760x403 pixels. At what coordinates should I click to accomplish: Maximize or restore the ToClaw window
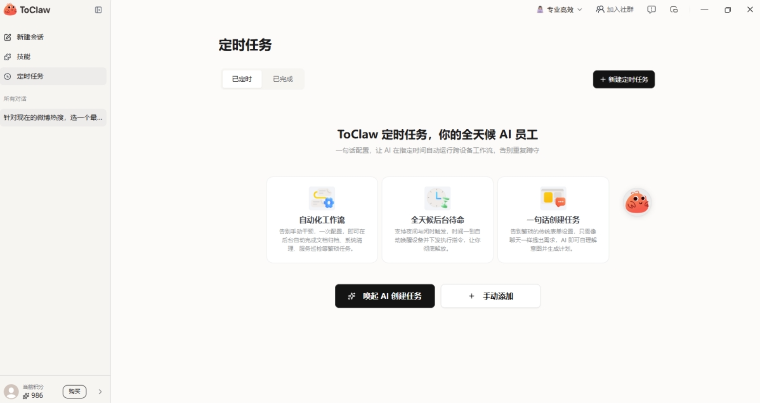tap(728, 10)
